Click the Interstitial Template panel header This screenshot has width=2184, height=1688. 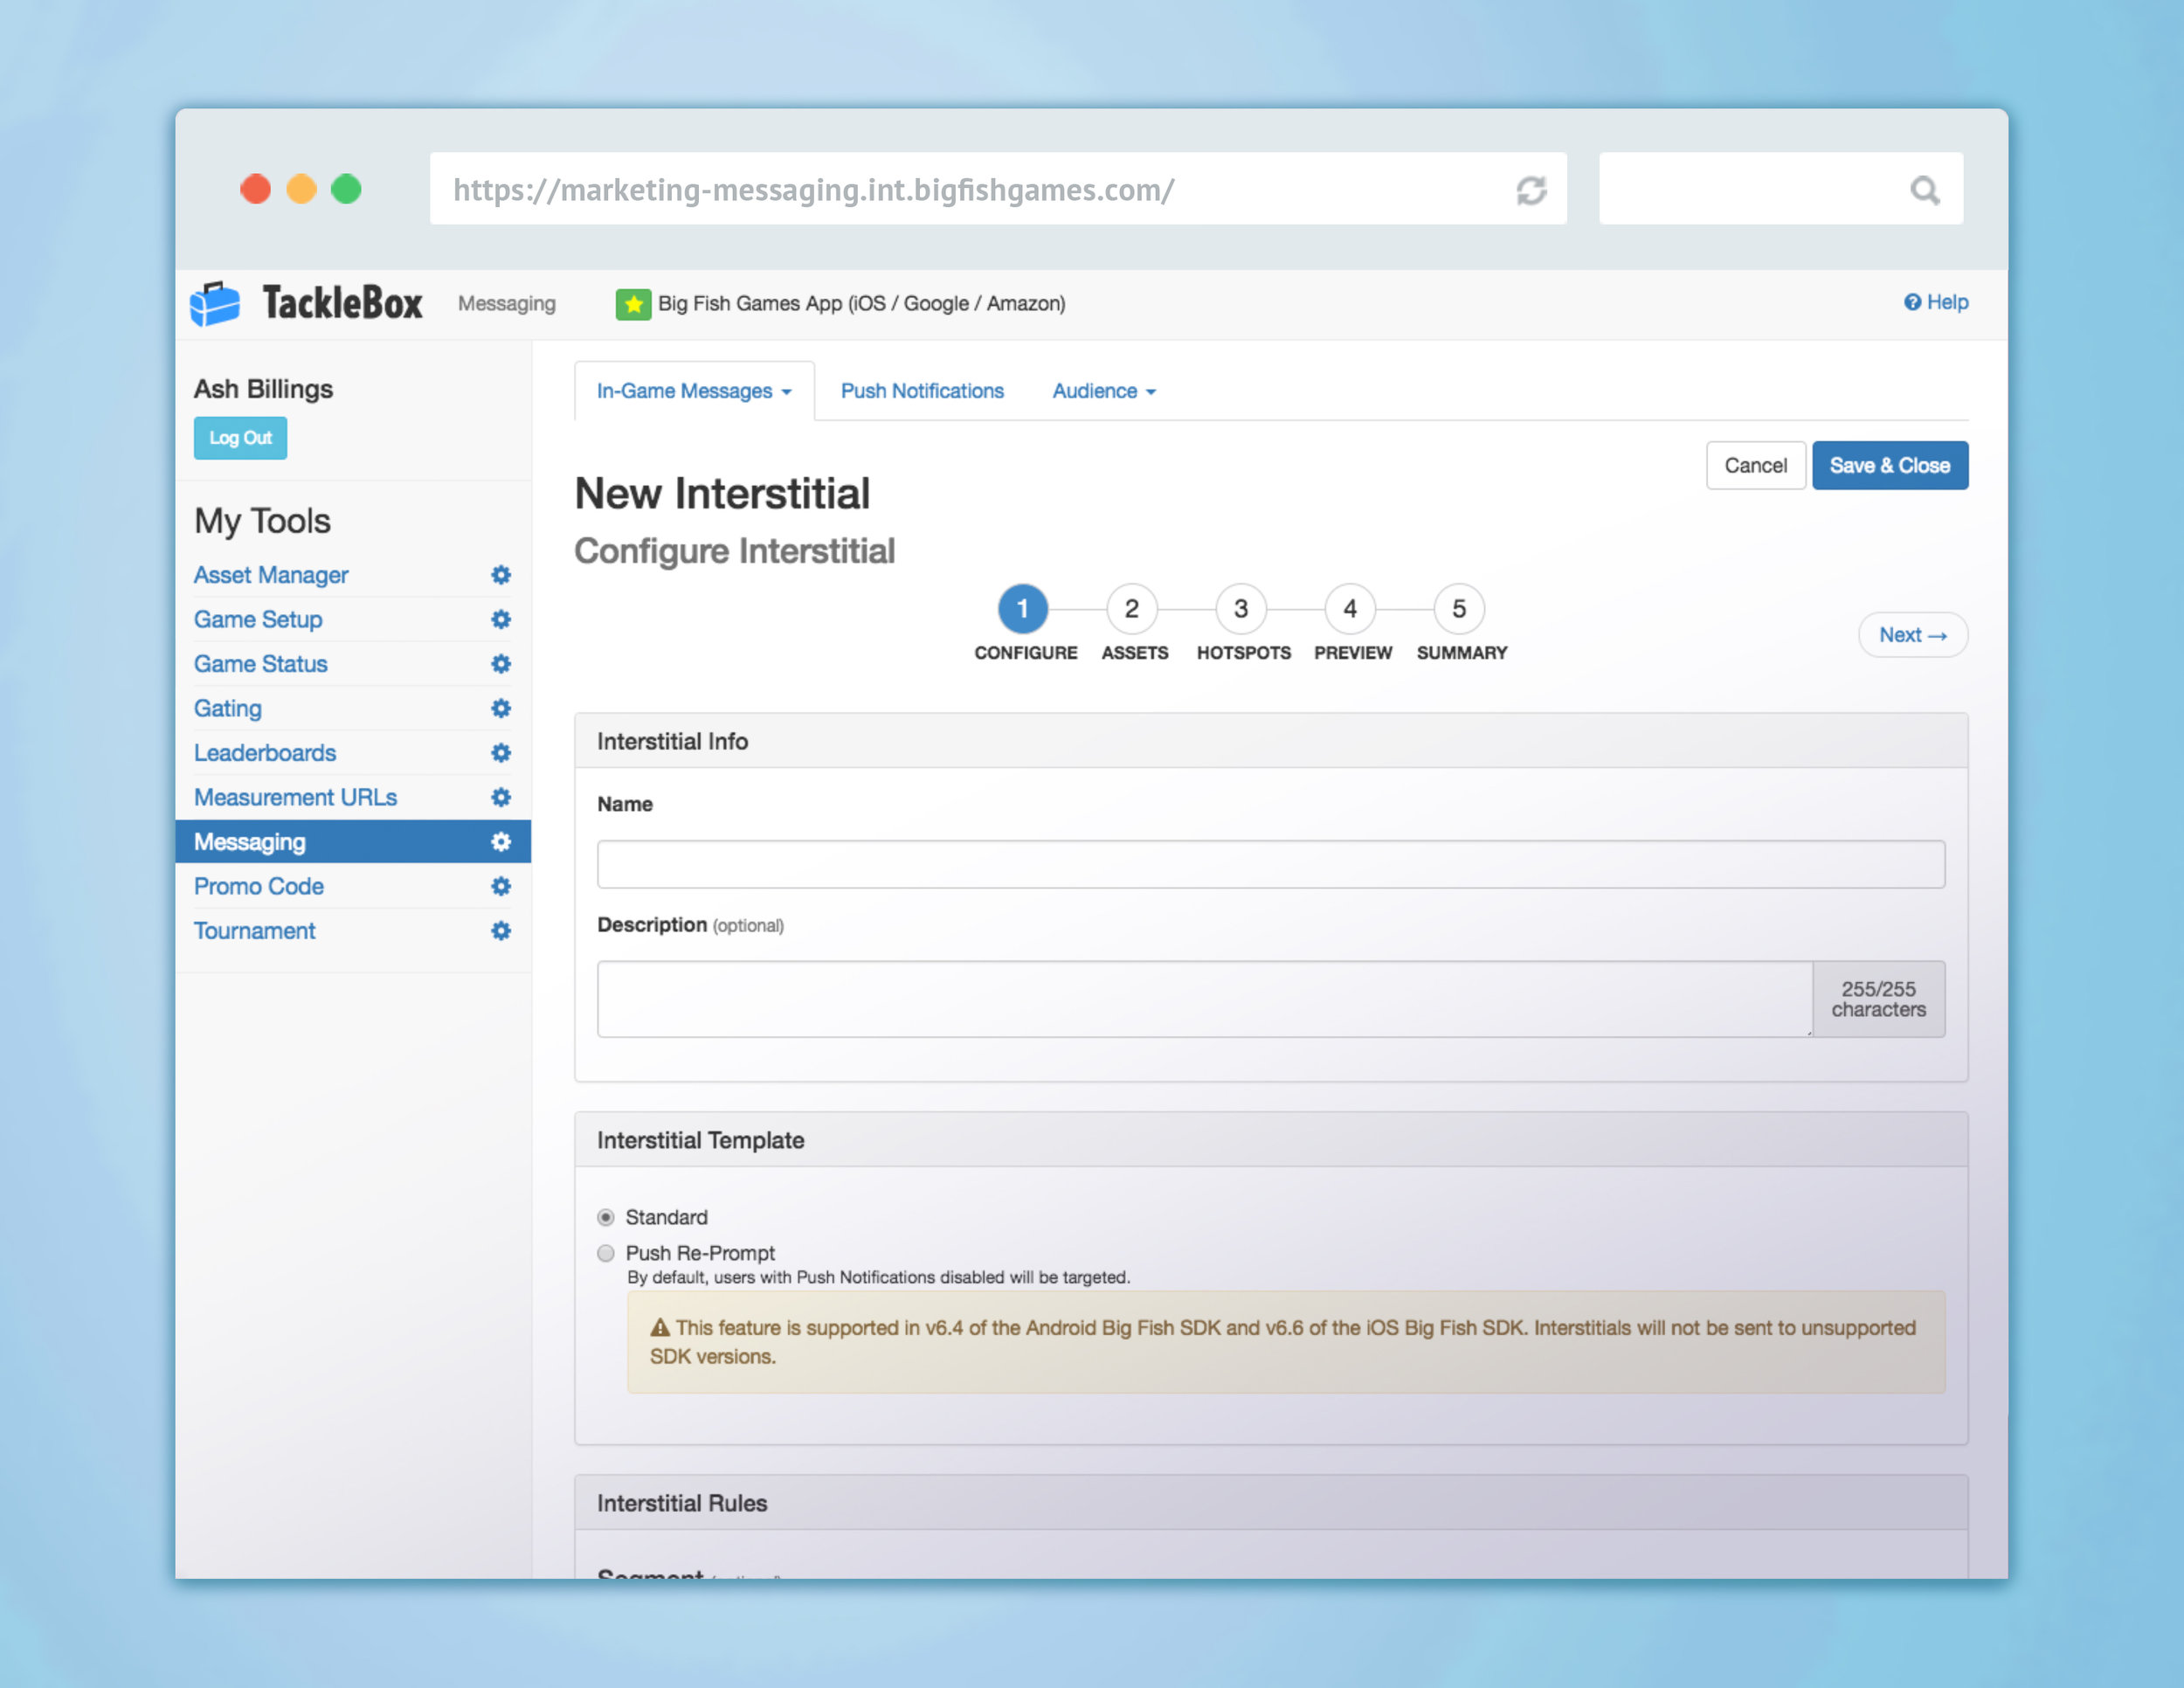(x=1271, y=1140)
